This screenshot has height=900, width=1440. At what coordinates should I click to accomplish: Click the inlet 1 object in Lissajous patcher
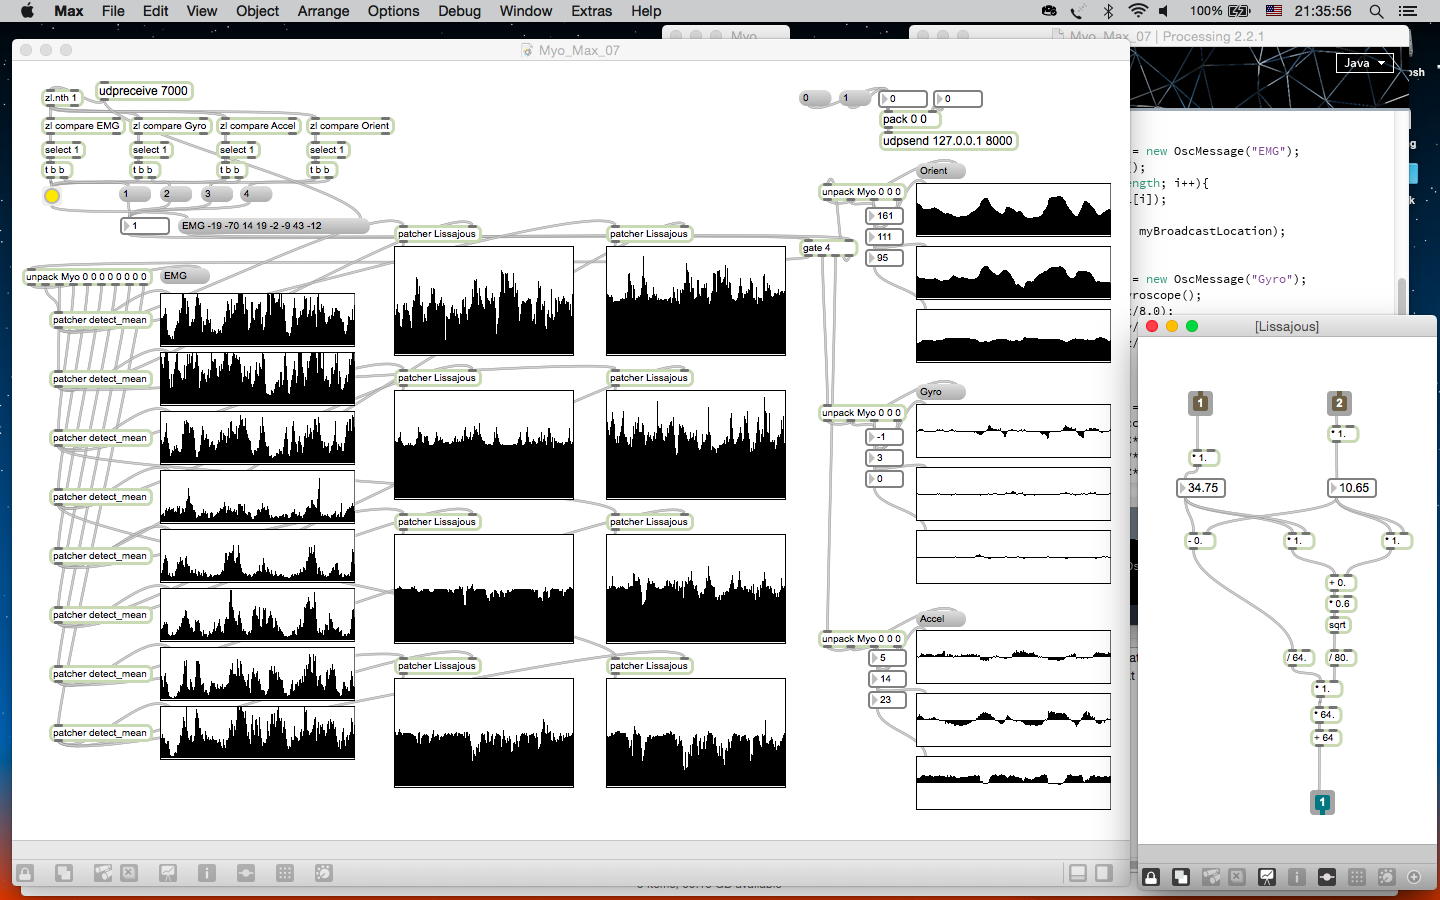coord(1200,403)
